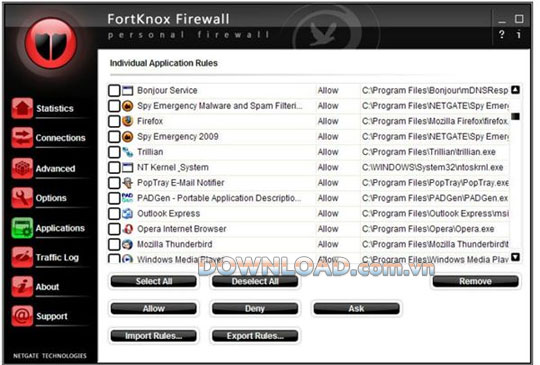Click the Allow button
Viewport: 540px width, 365px height.
[x=154, y=309]
